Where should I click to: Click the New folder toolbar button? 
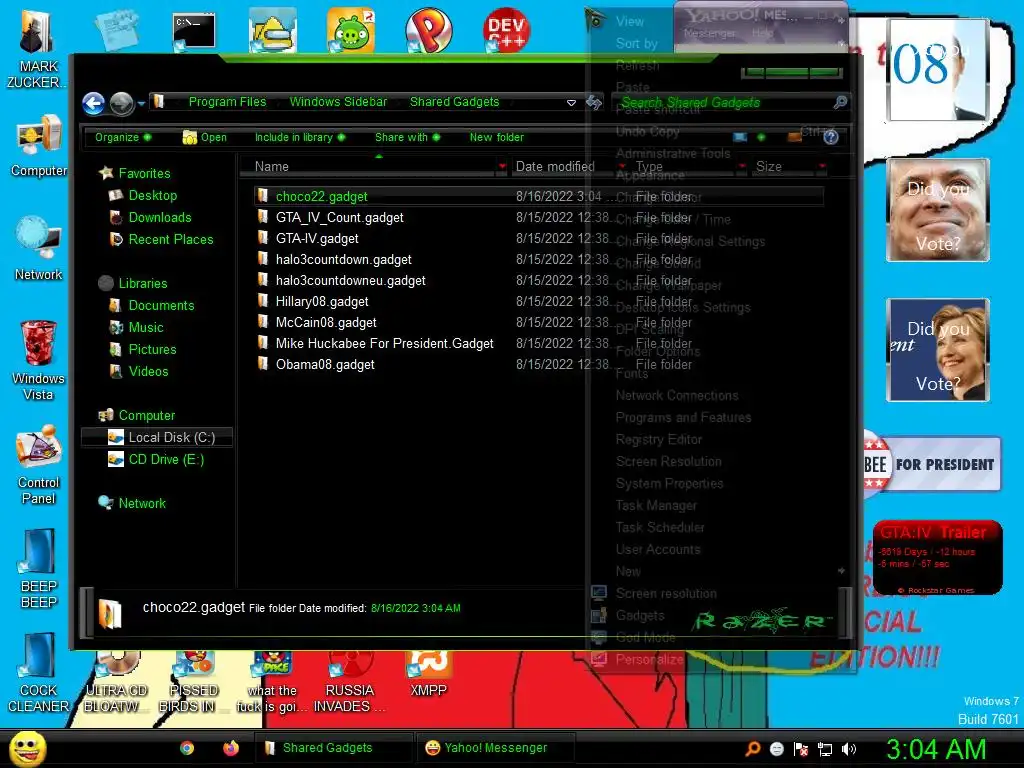coord(496,137)
